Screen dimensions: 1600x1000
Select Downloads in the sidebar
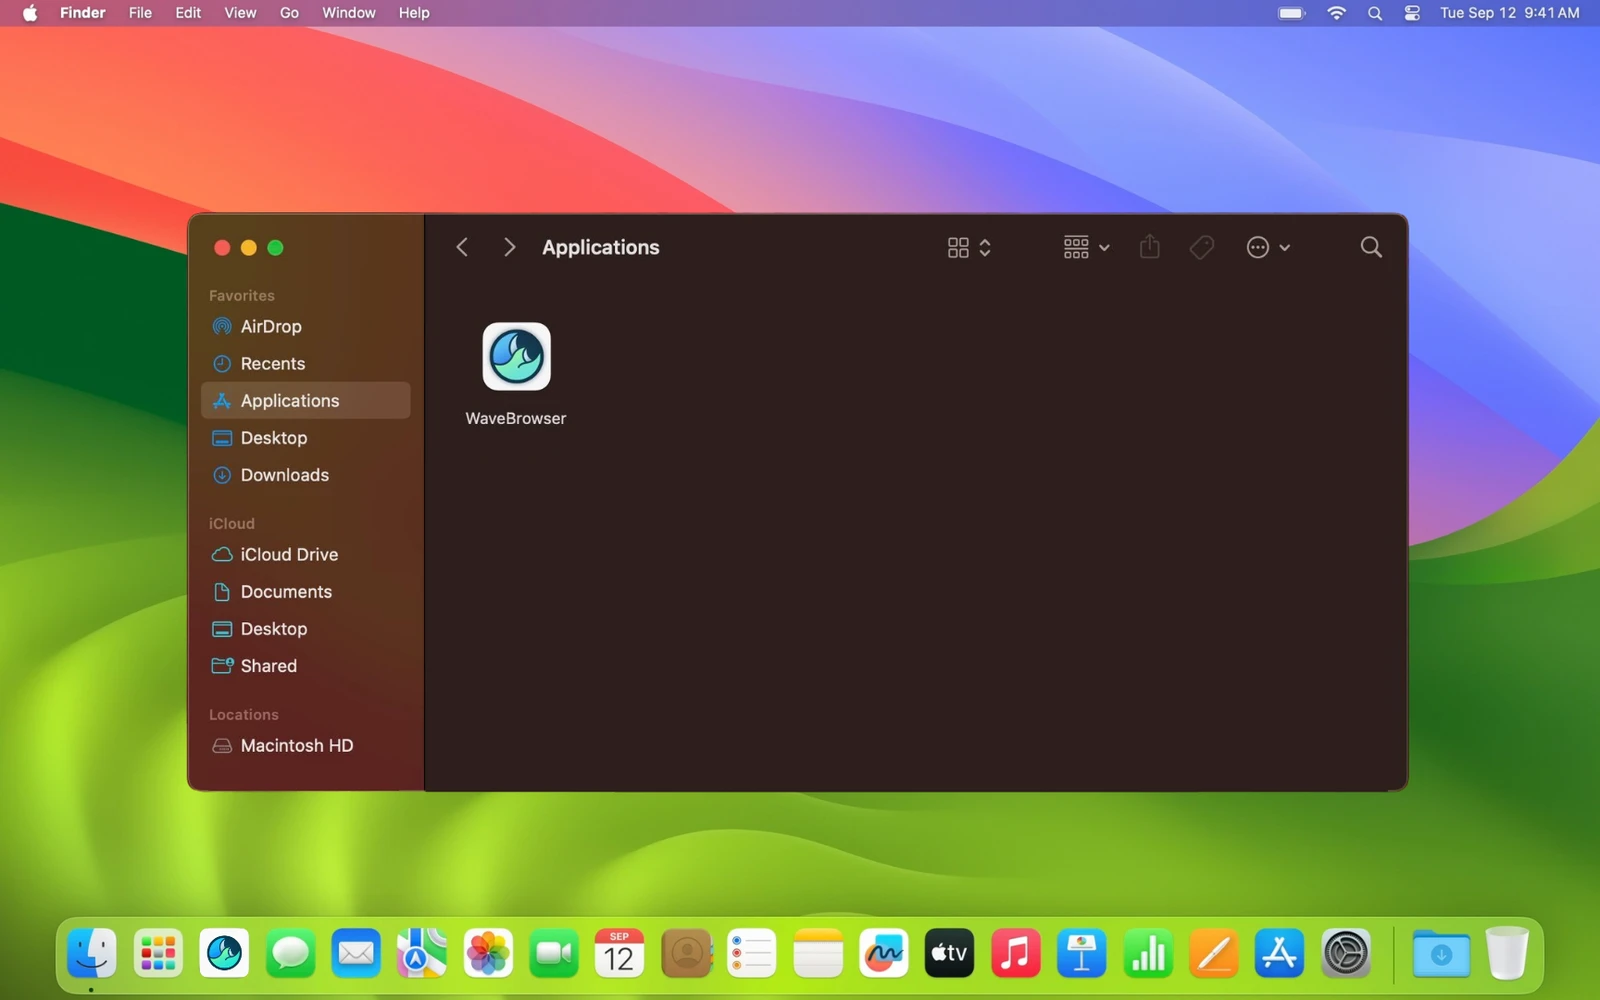tap(306, 475)
